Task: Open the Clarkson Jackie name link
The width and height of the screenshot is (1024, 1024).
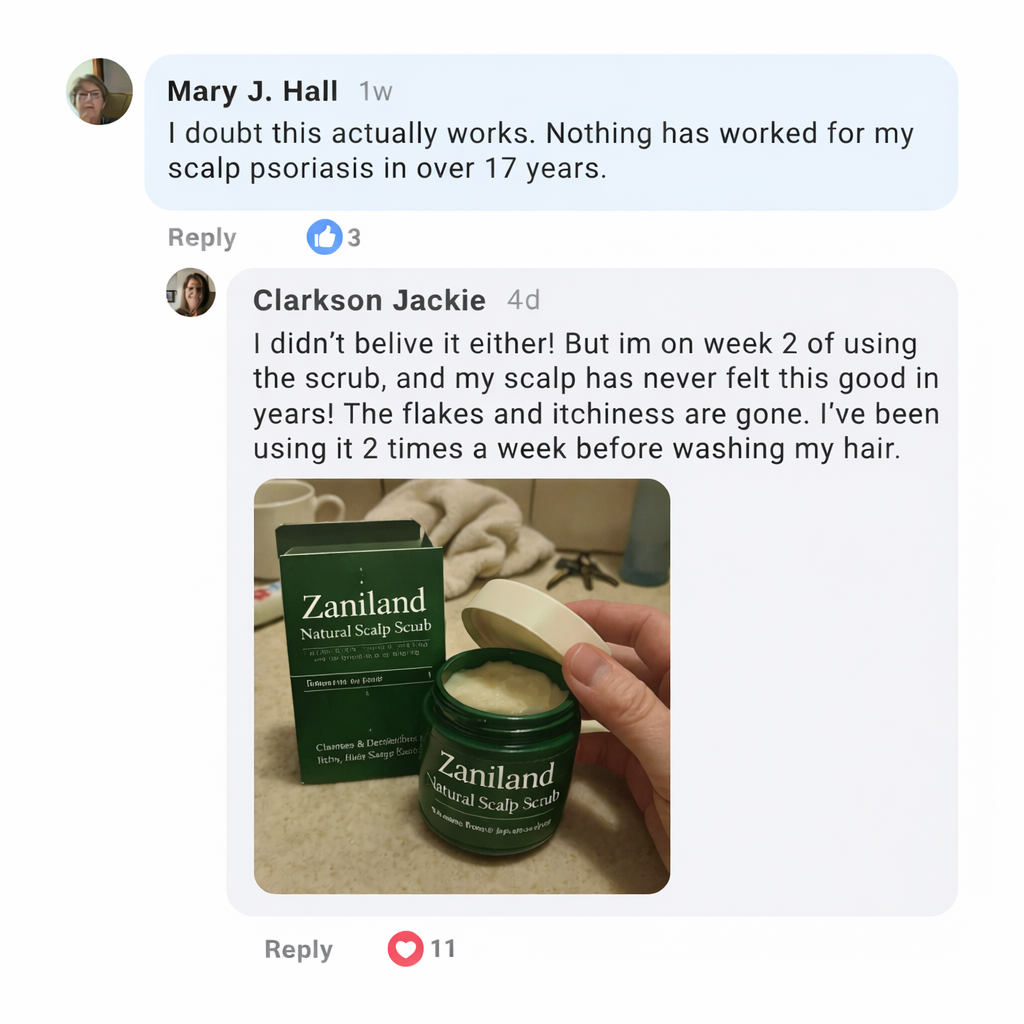Action: click(x=369, y=300)
